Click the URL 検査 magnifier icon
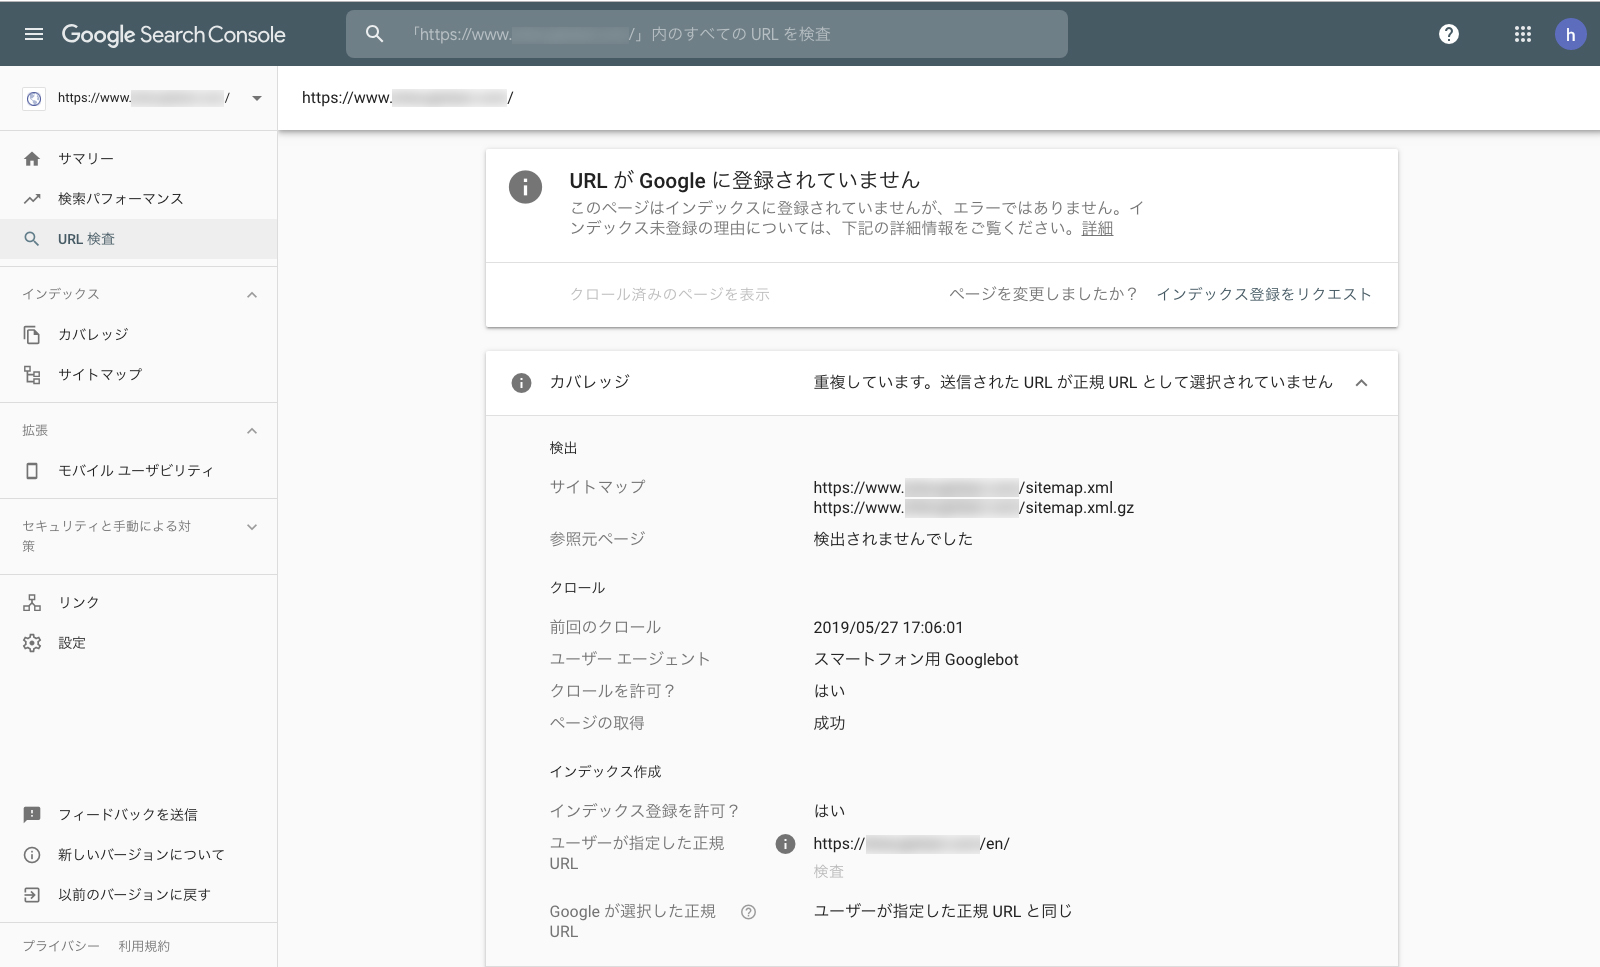 [32, 239]
